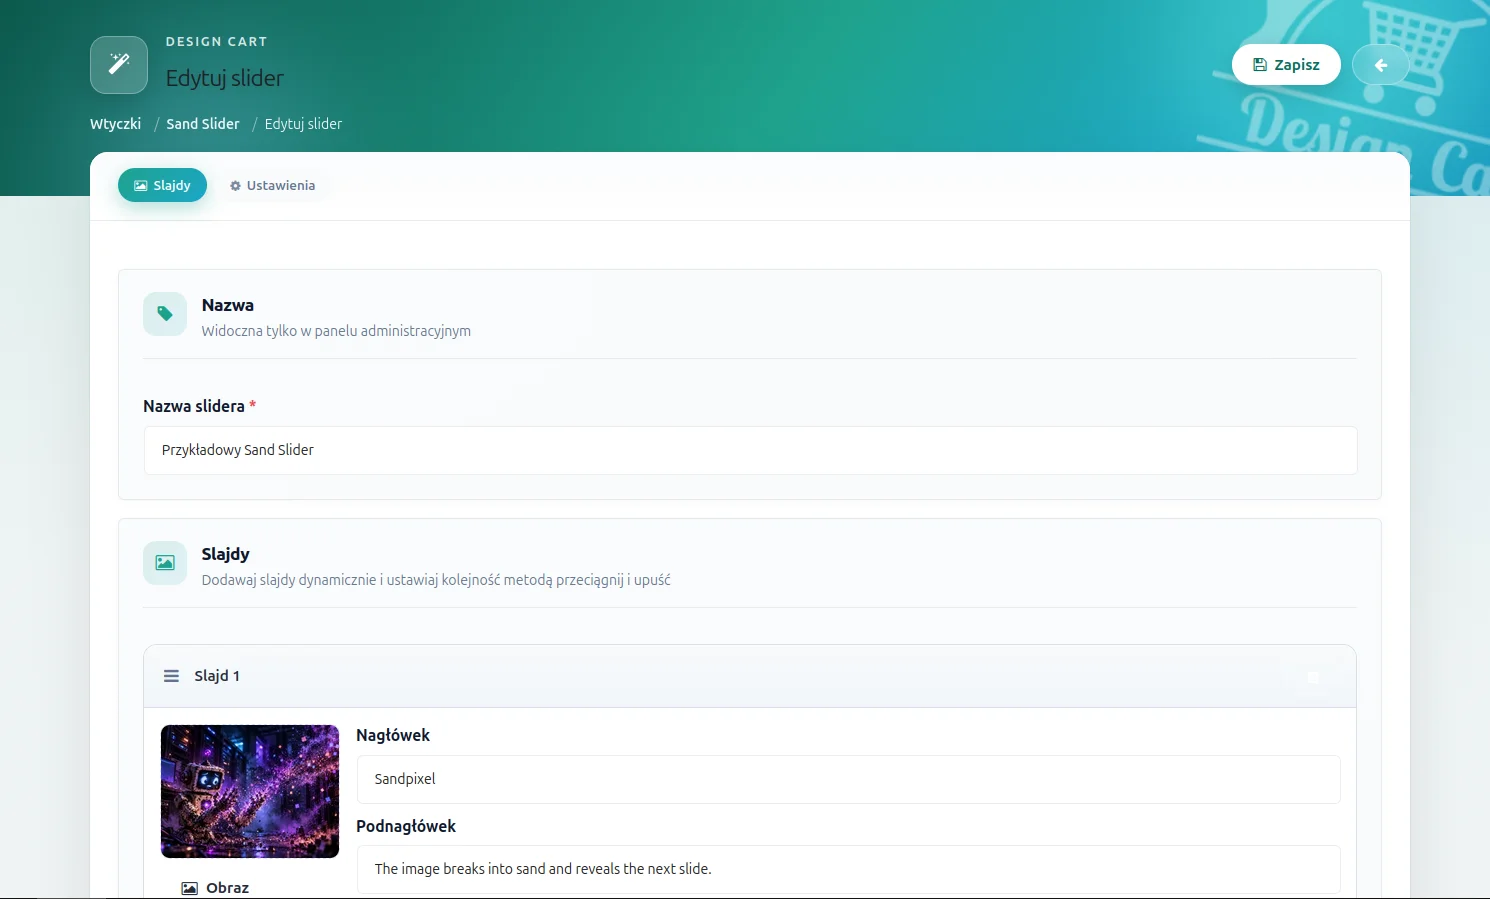The height and width of the screenshot is (899, 1490).
Task: Click the hamburger drag handle of Slajd 1
Action: pyautogui.click(x=171, y=676)
